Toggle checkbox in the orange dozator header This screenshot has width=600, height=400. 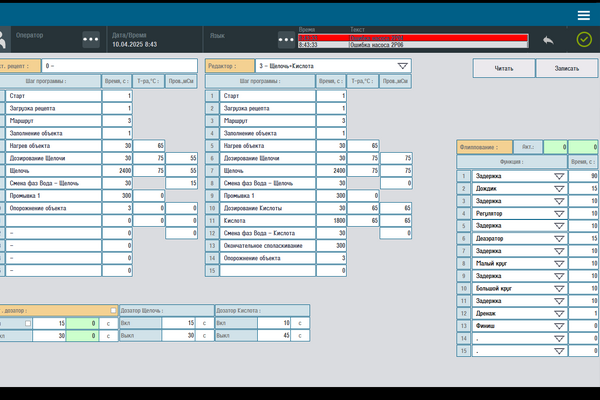[x=113, y=310]
